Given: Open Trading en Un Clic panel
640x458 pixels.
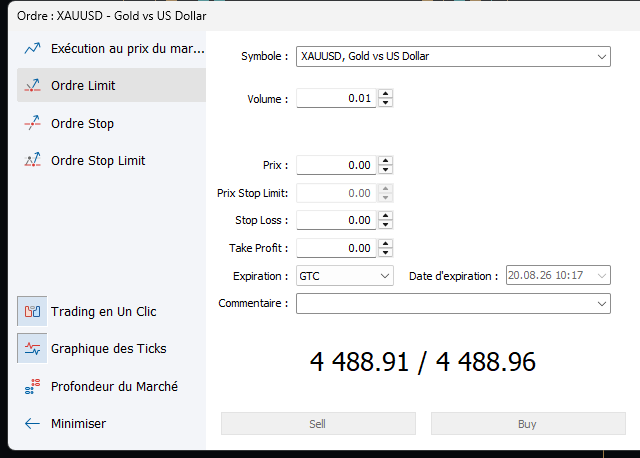Looking at the screenshot, I should pyautogui.click(x=104, y=311).
